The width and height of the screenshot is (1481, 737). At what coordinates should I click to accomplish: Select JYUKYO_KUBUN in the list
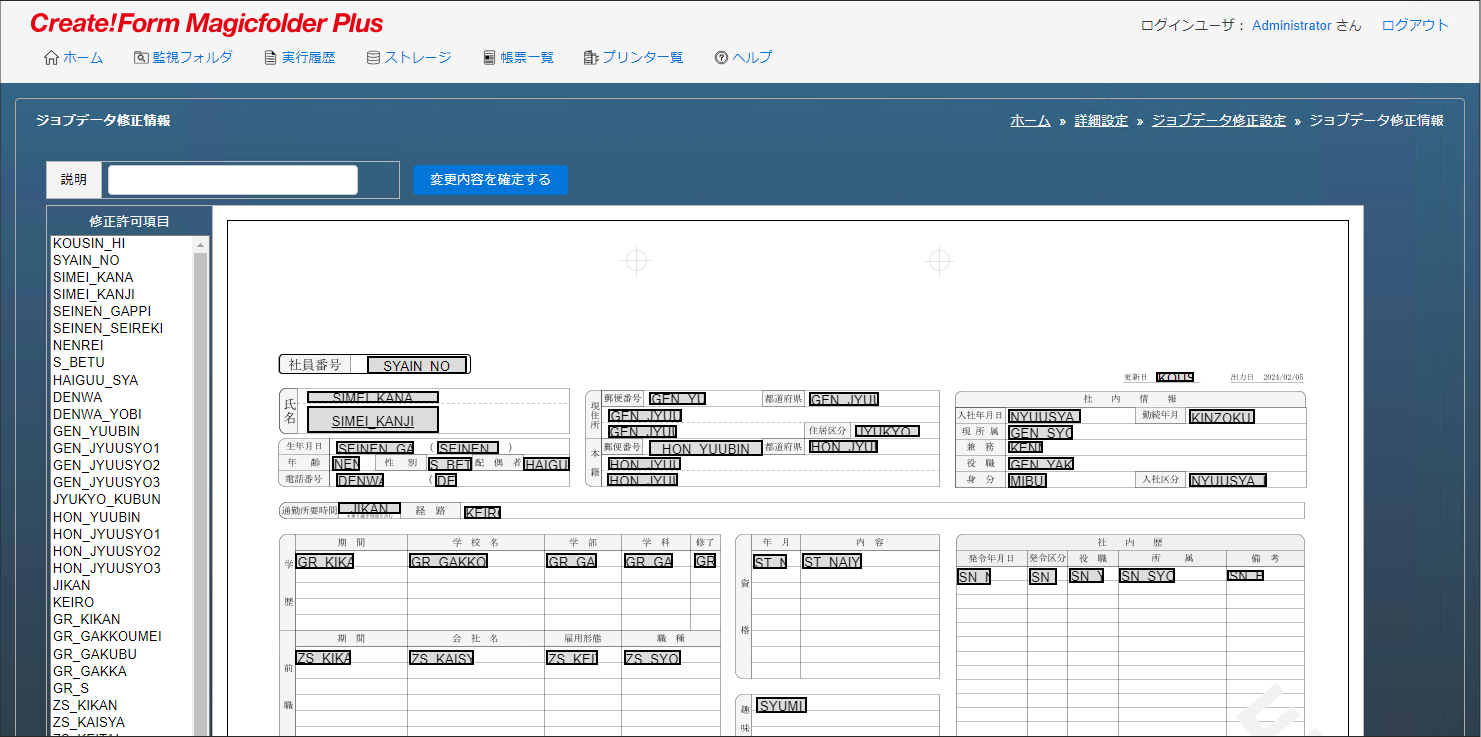coord(107,499)
